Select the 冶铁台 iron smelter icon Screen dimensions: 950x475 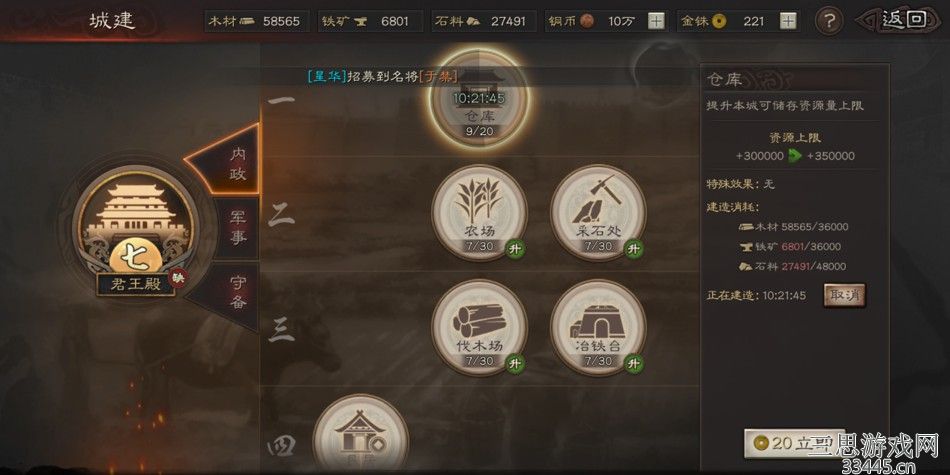point(598,328)
